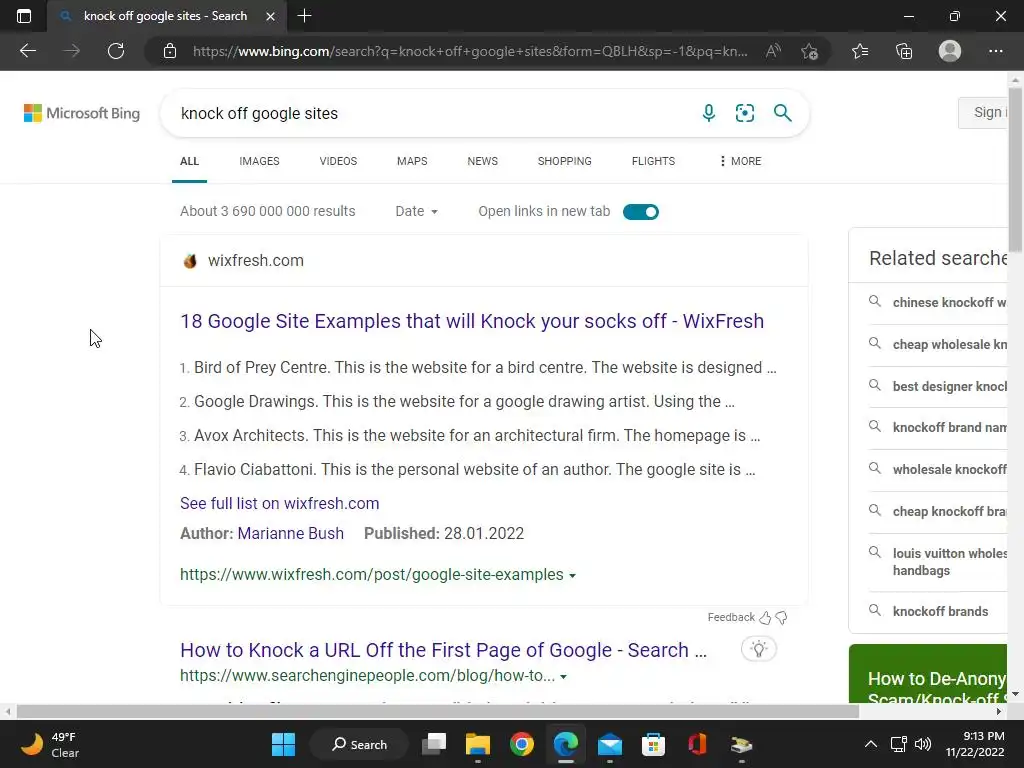Click the horizontal scrollbar thumb
1024x768 pixels.
tap(438, 712)
